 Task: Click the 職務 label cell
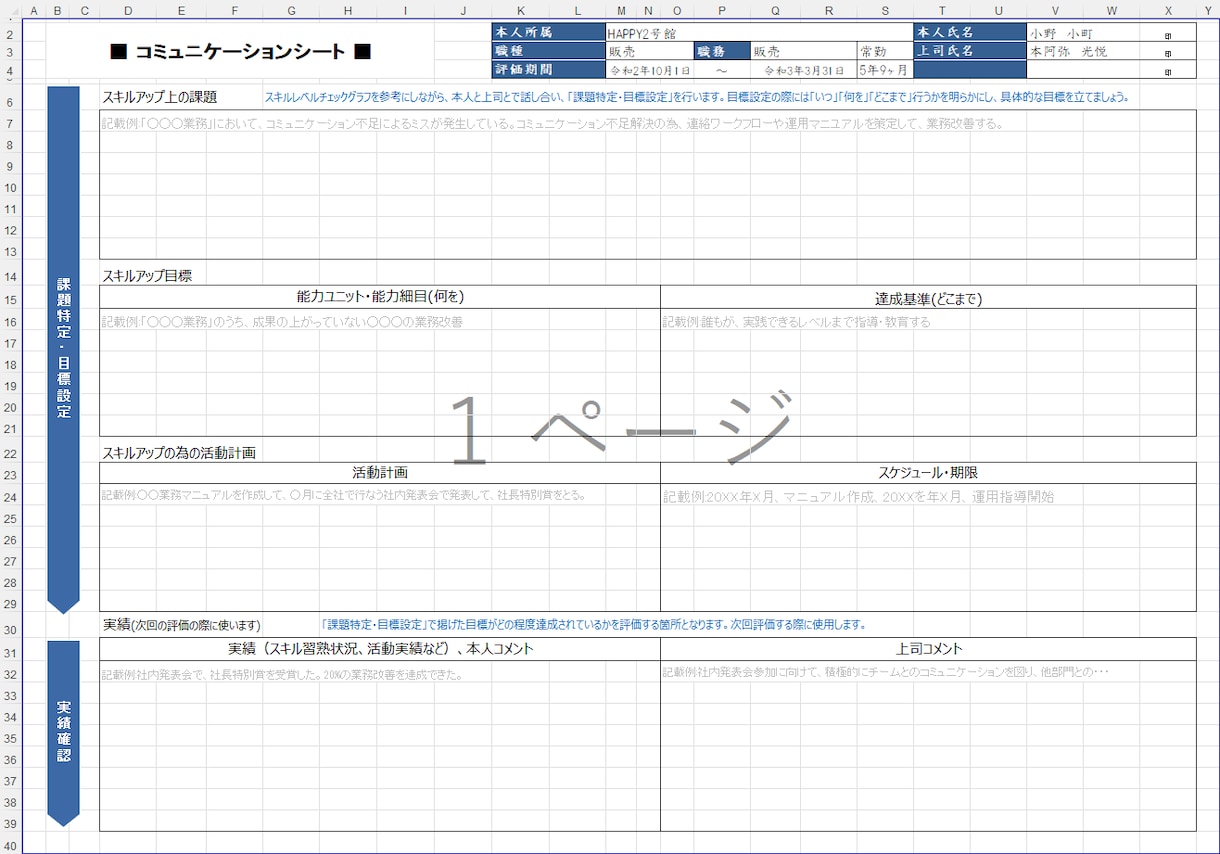coord(723,51)
